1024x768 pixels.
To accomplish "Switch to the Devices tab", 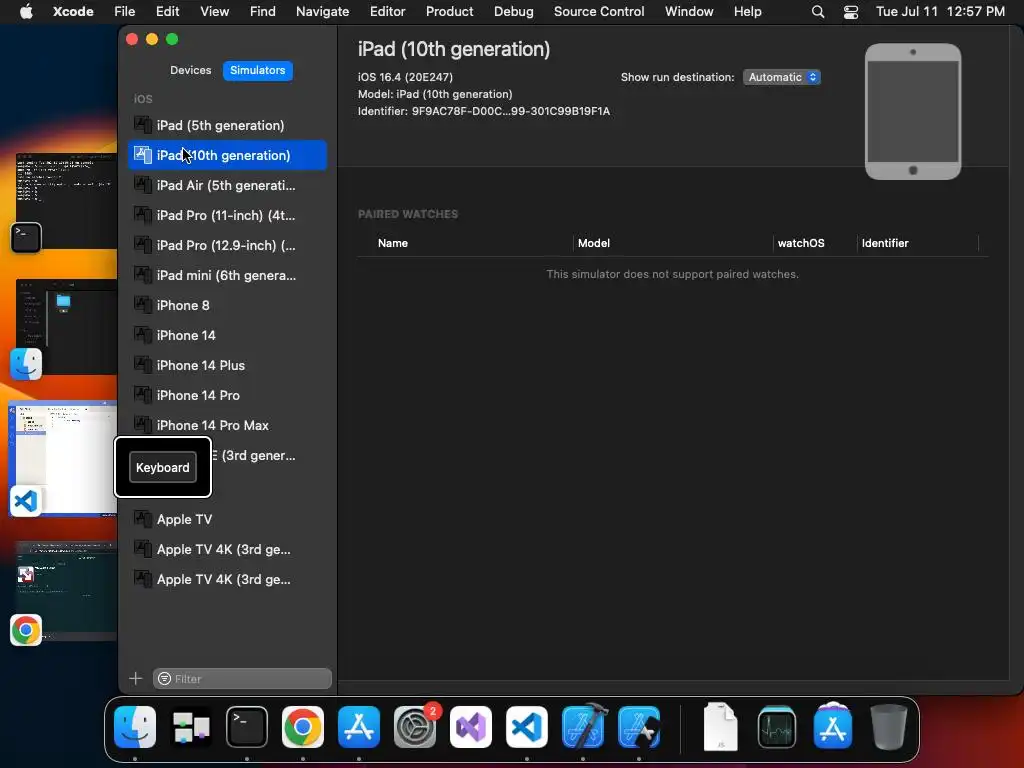I will (191, 71).
